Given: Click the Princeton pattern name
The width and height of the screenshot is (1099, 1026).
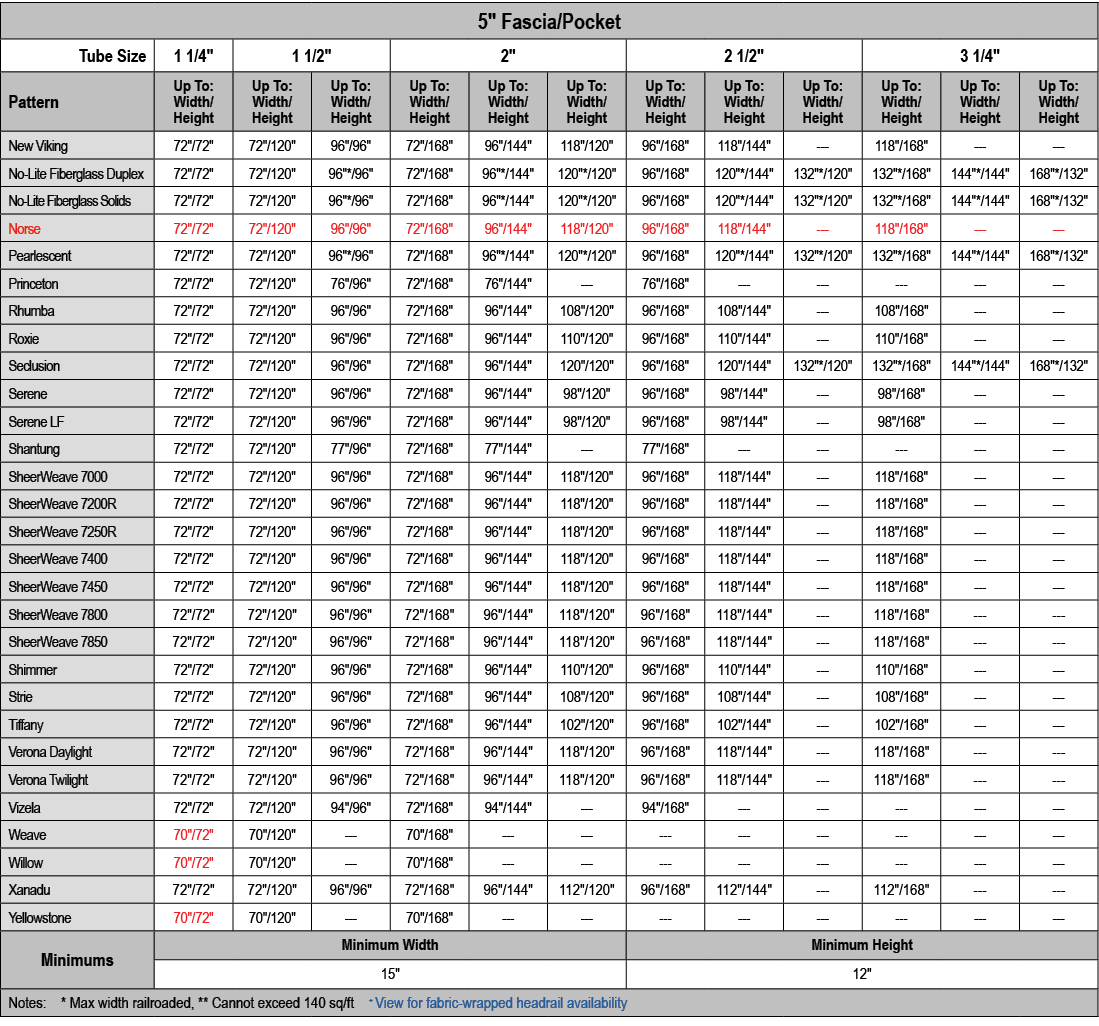Looking at the screenshot, I should coord(34,284).
